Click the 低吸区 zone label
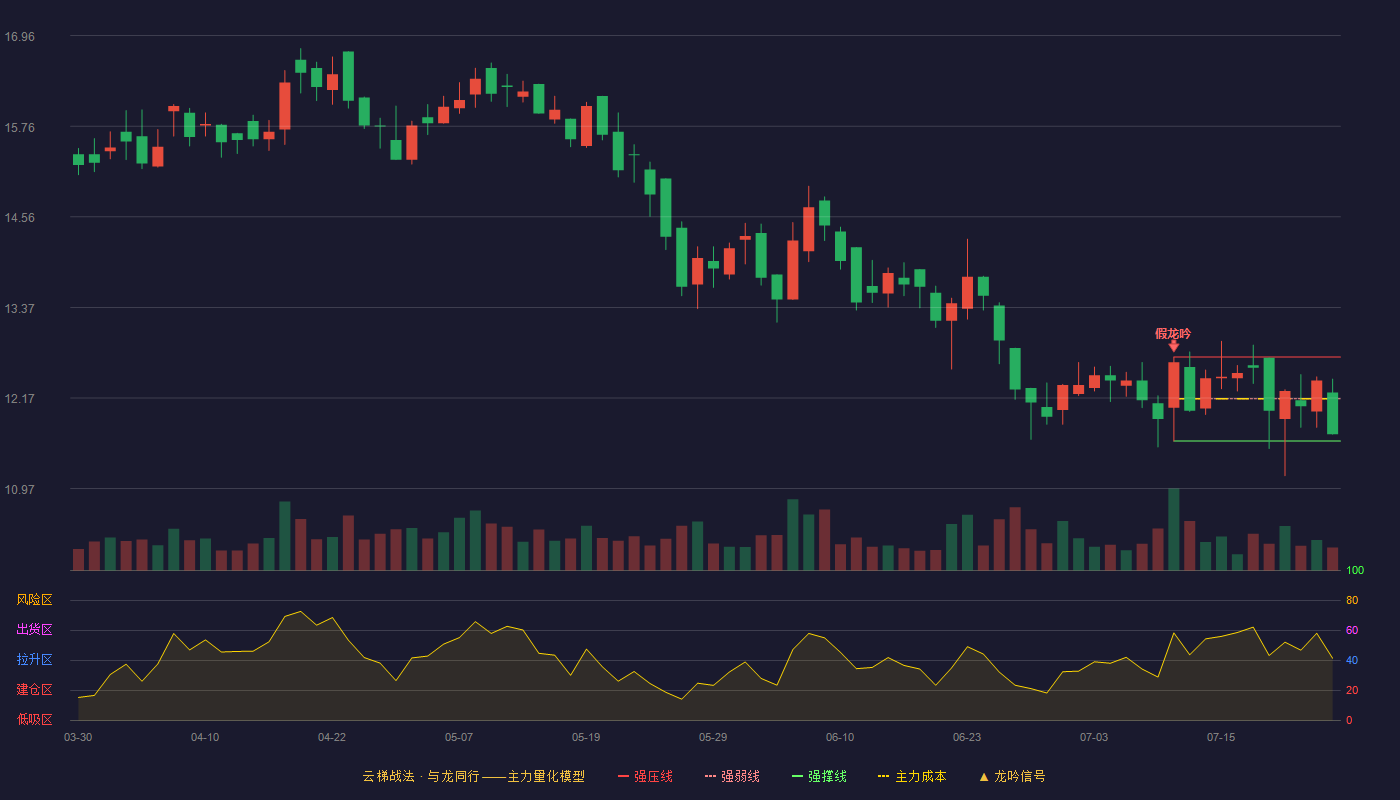Image resolution: width=1400 pixels, height=800 pixels. pos(34,719)
